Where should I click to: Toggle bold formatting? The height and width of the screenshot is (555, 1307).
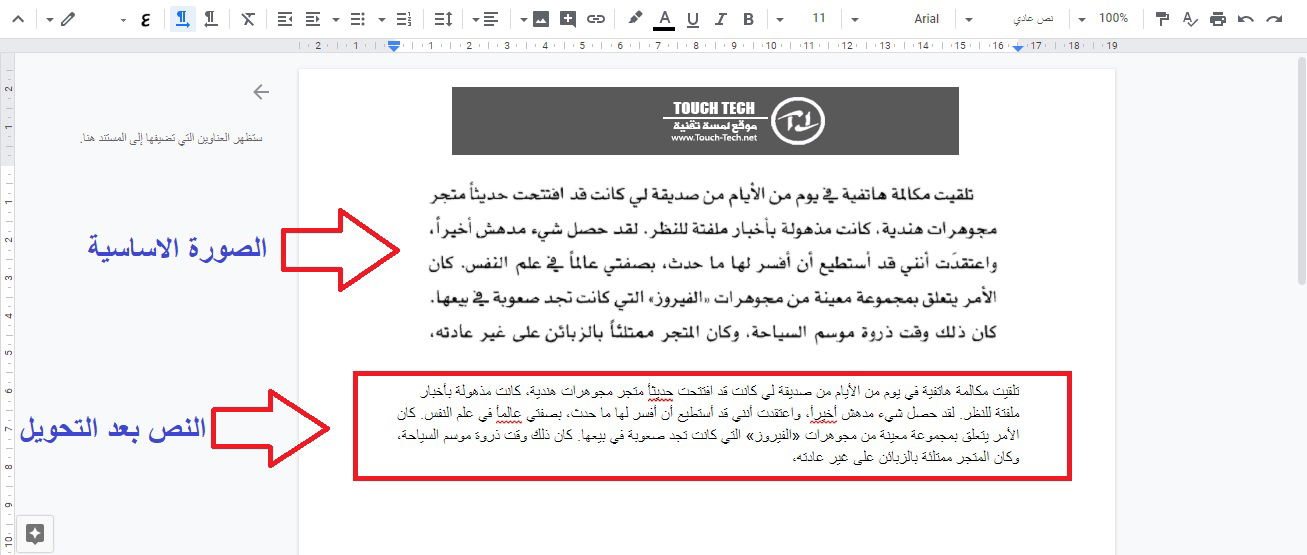pyautogui.click(x=749, y=19)
